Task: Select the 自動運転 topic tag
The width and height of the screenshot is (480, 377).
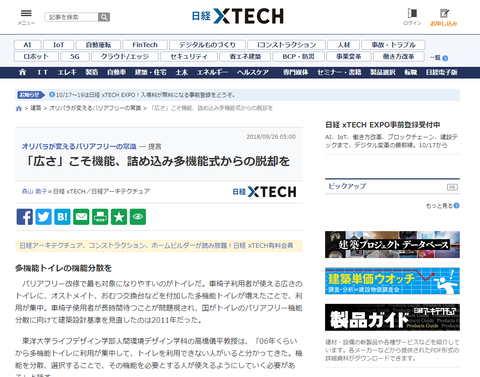Action: click(x=98, y=45)
